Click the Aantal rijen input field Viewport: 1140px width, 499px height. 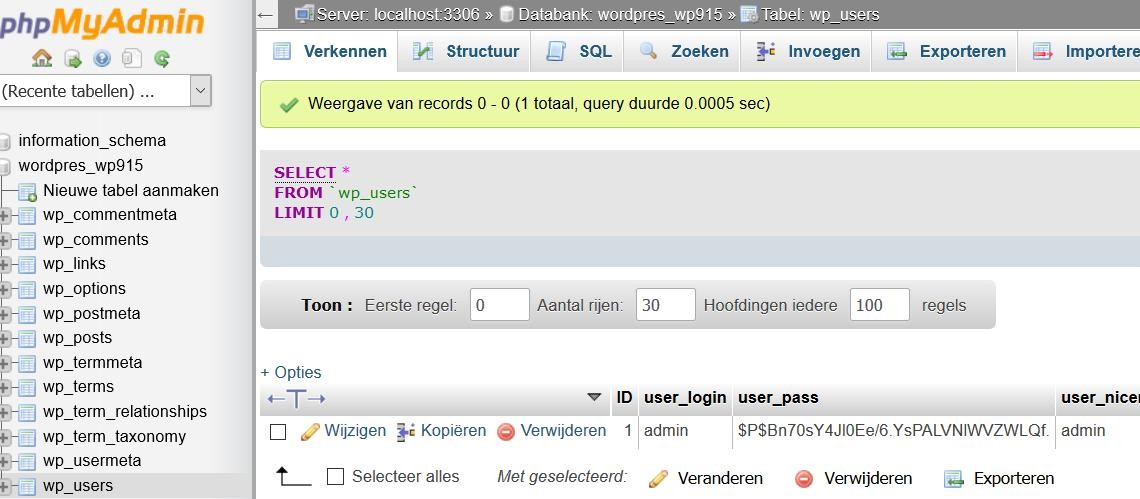coord(665,305)
